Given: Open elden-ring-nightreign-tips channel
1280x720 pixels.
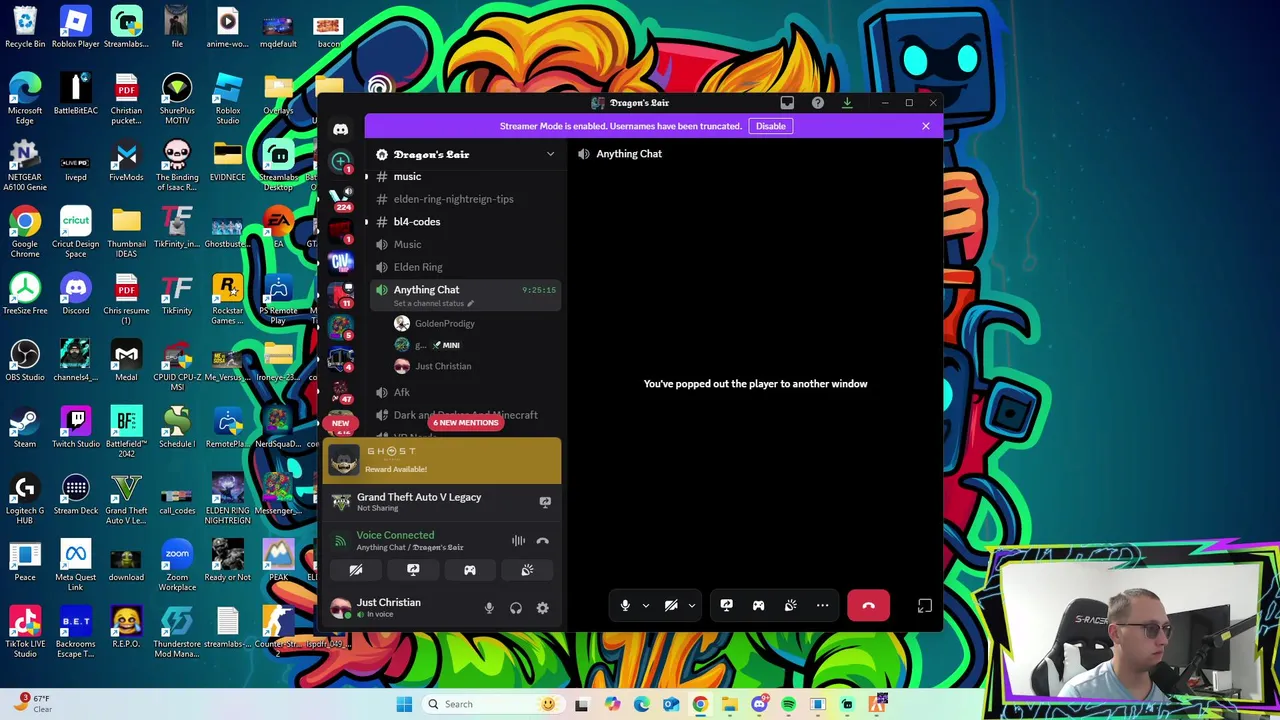Looking at the screenshot, I should point(453,199).
